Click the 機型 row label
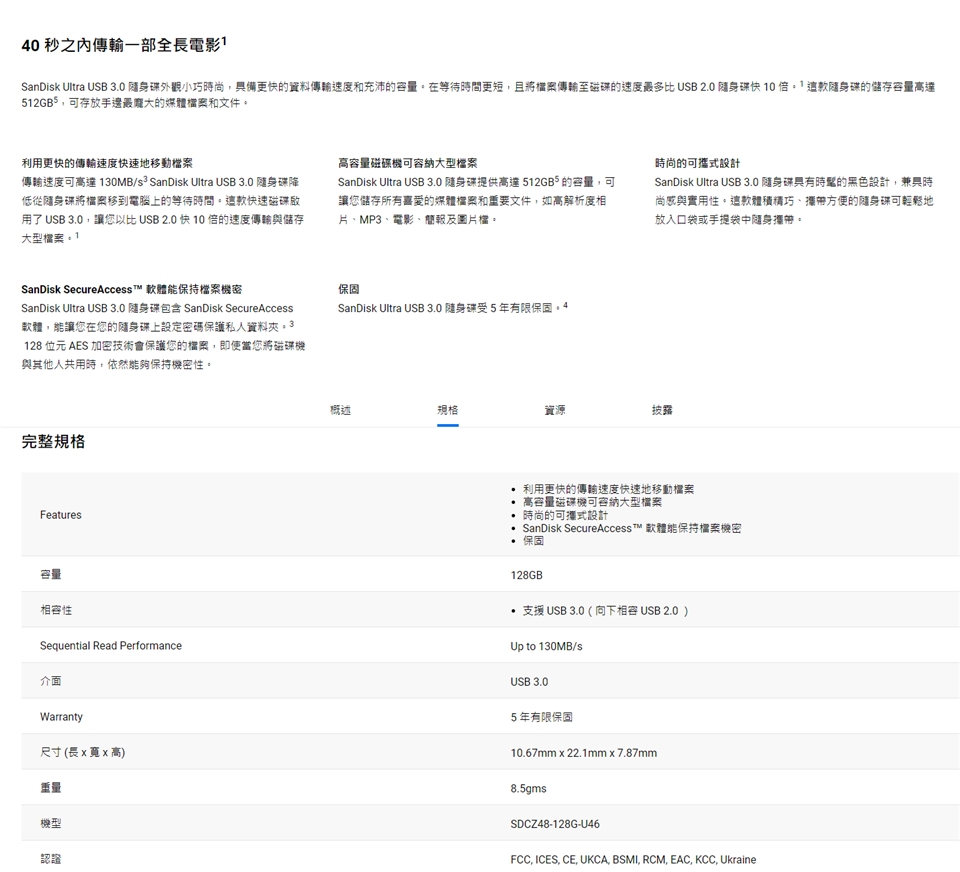The width and height of the screenshot is (960, 872). click(x=51, y=823)
